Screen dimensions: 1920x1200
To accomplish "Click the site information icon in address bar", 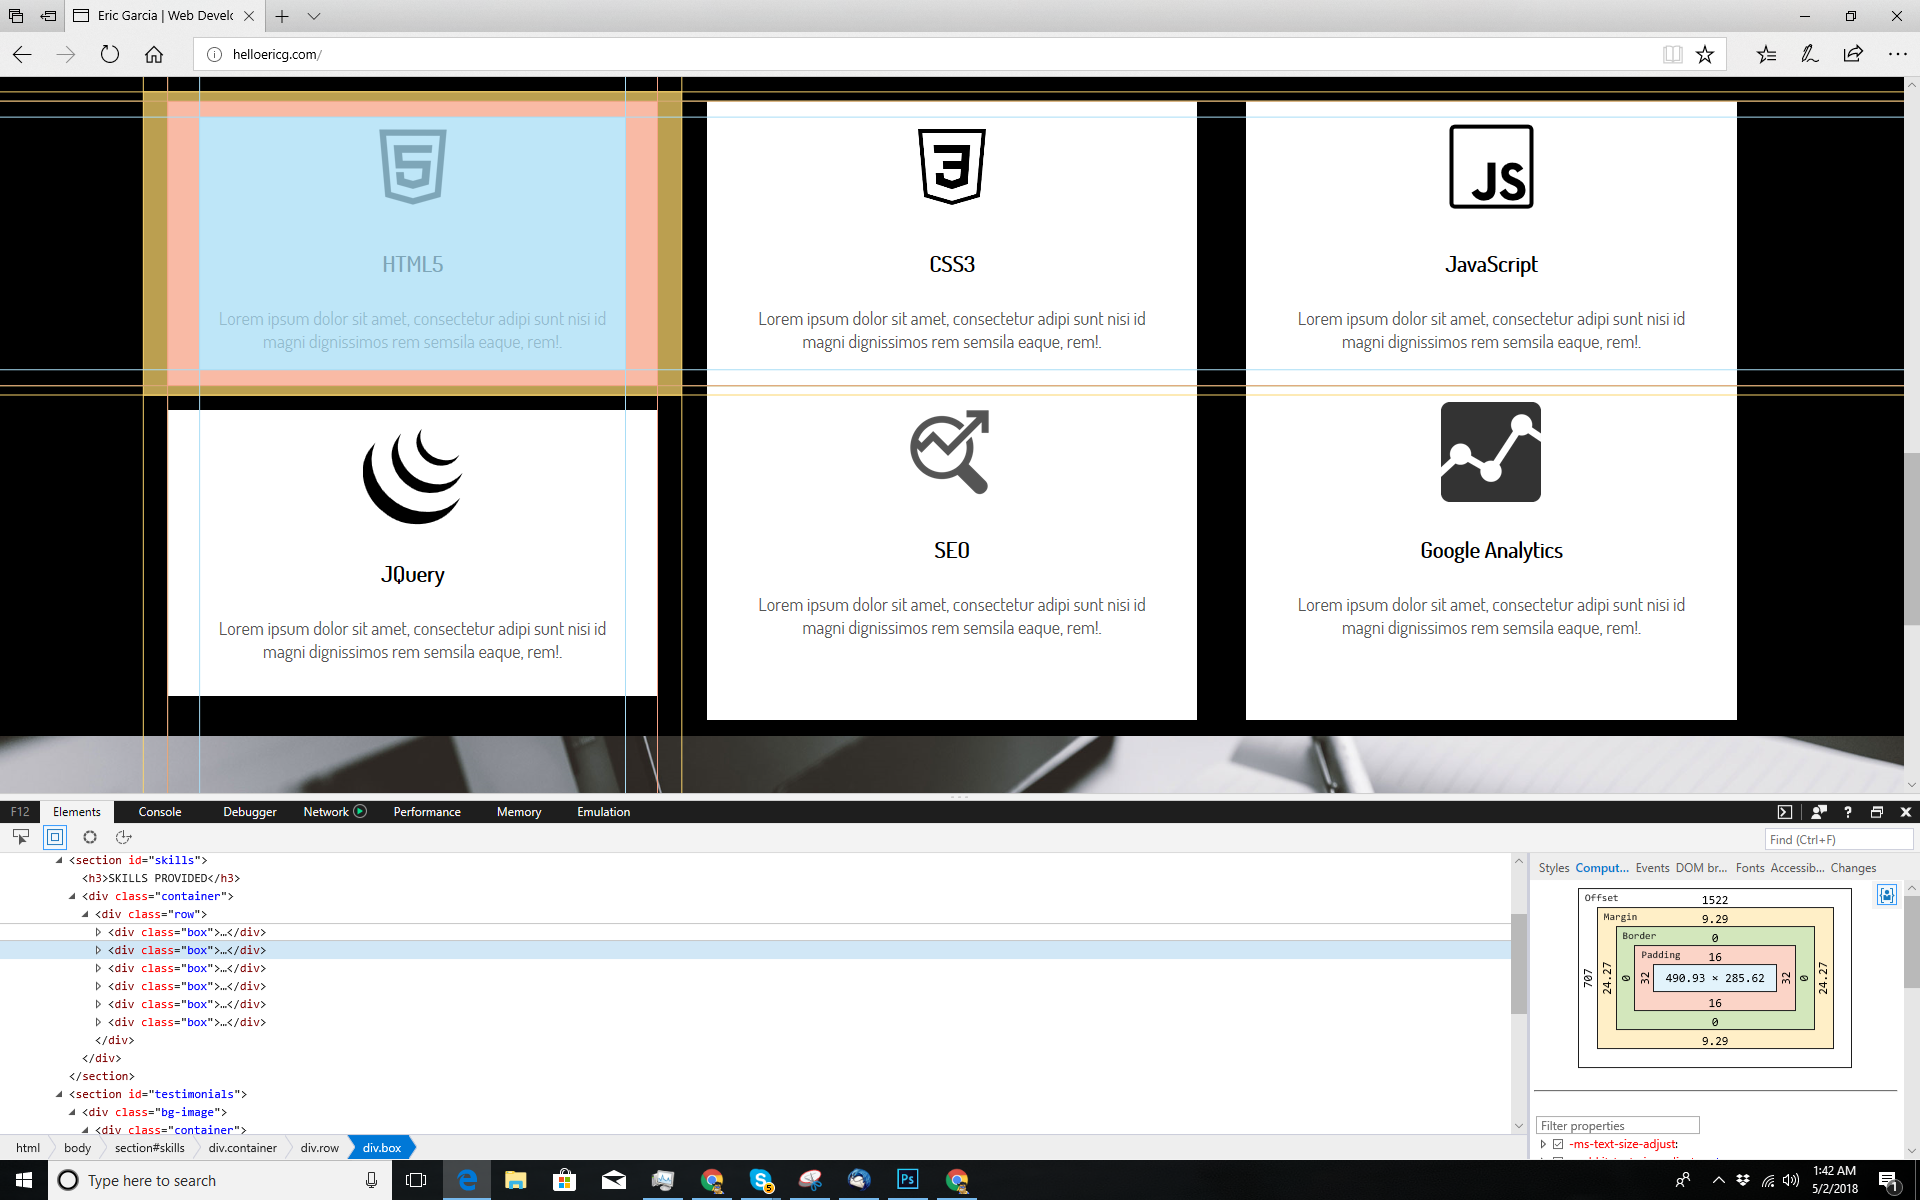I will point(214,54).
